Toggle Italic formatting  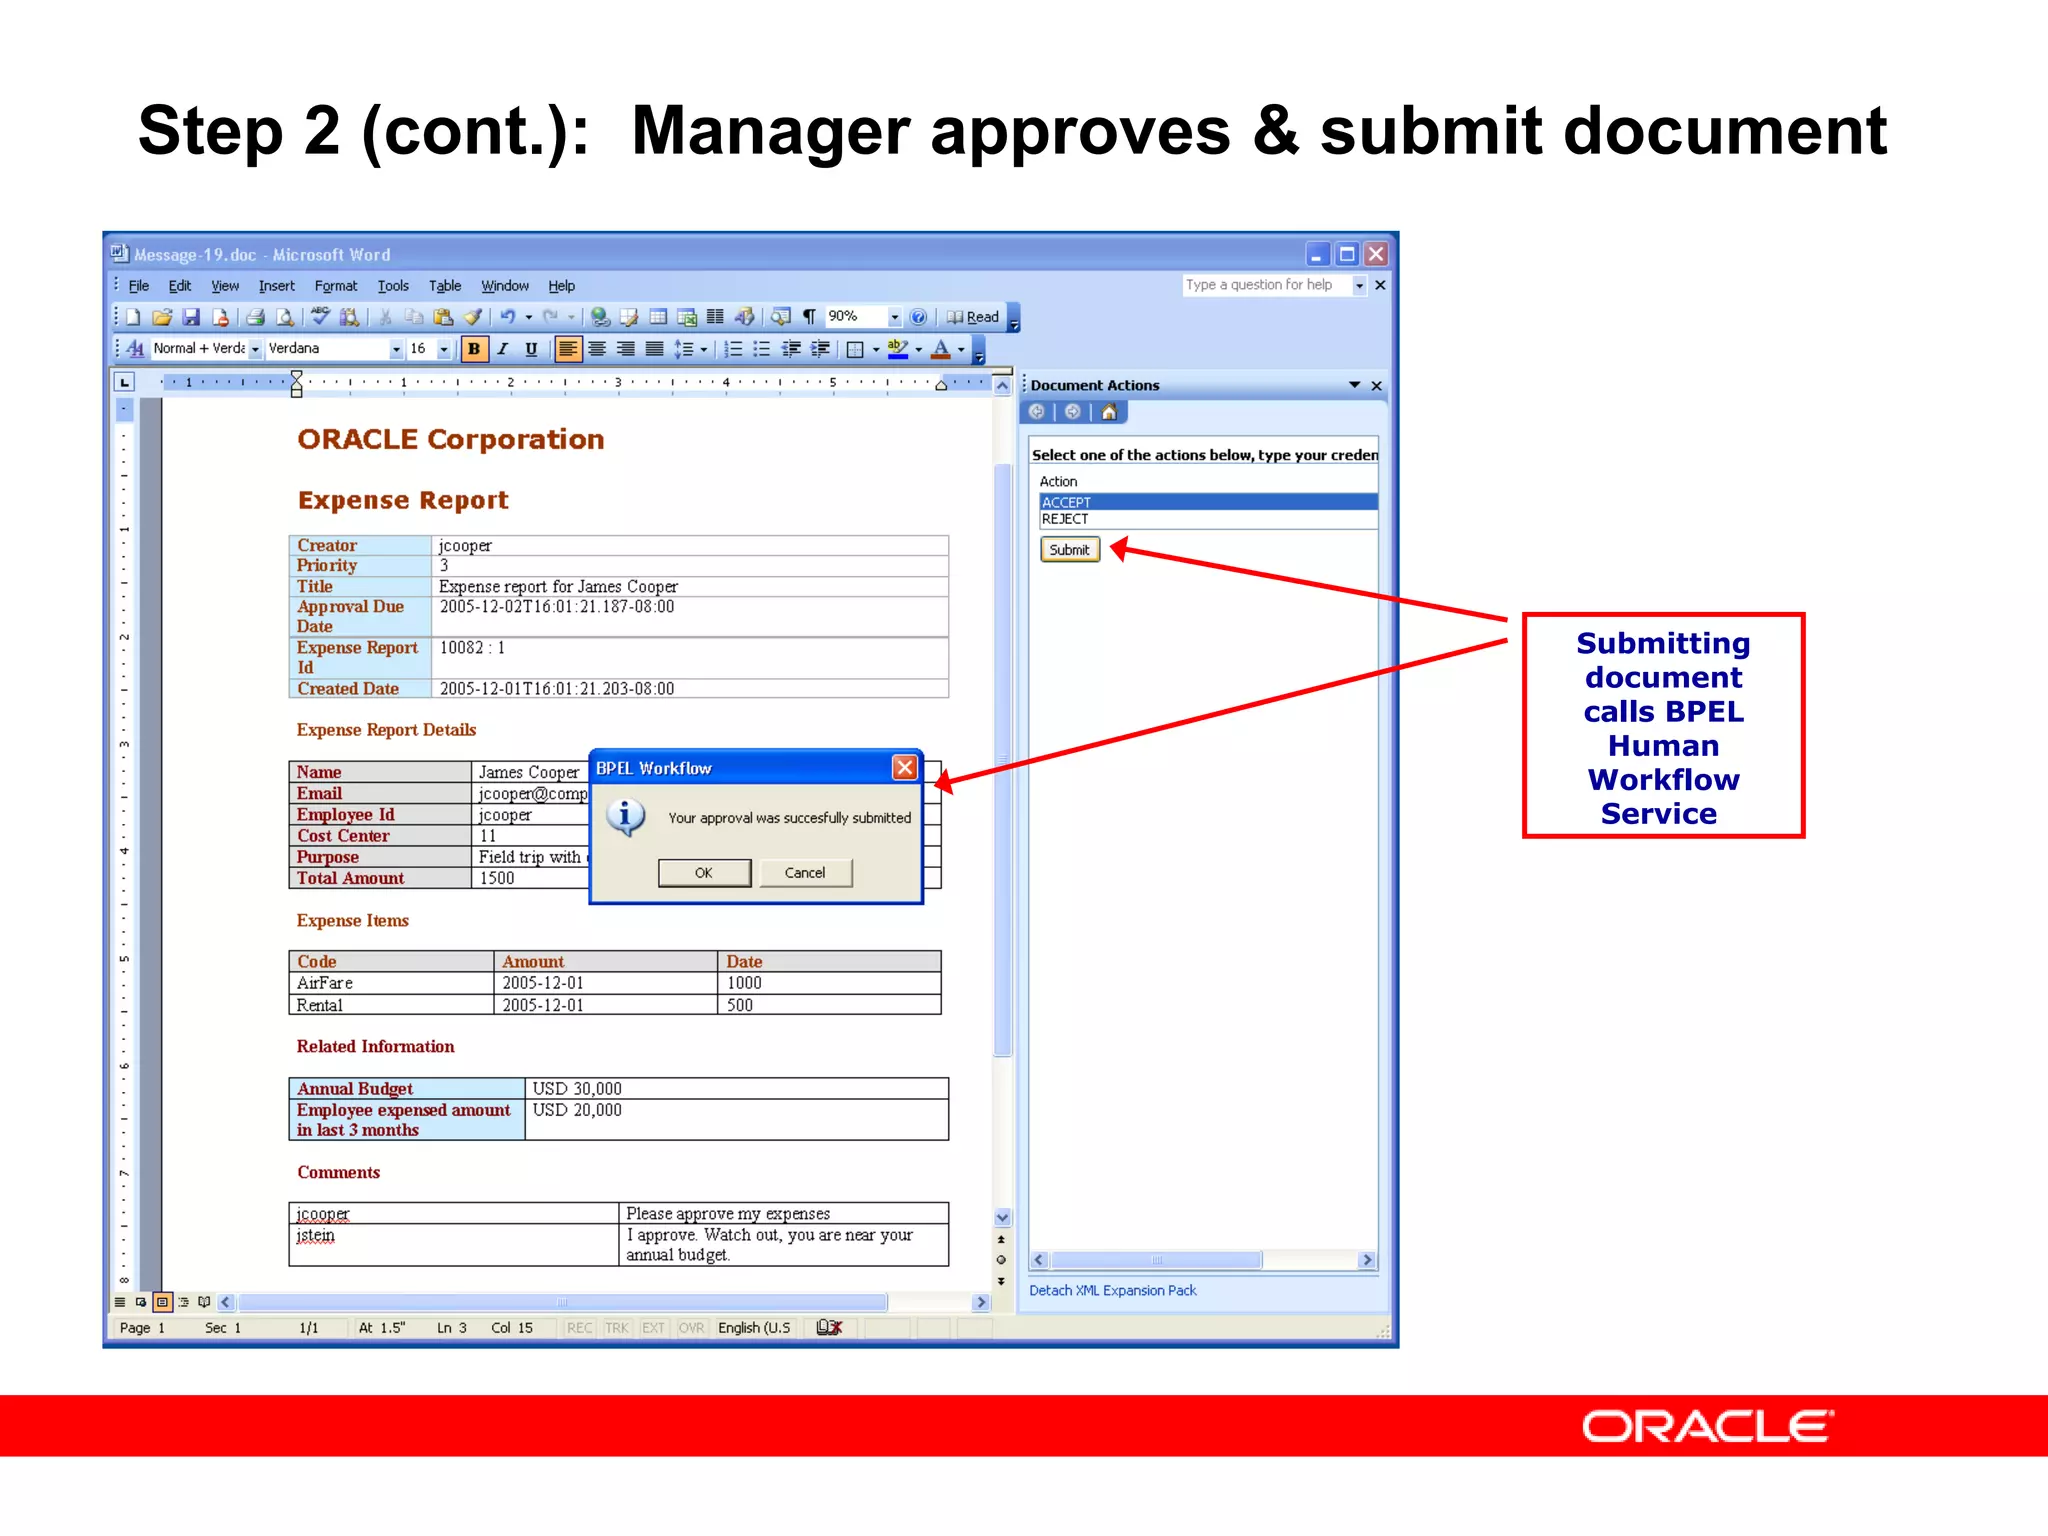pos(503,348)
